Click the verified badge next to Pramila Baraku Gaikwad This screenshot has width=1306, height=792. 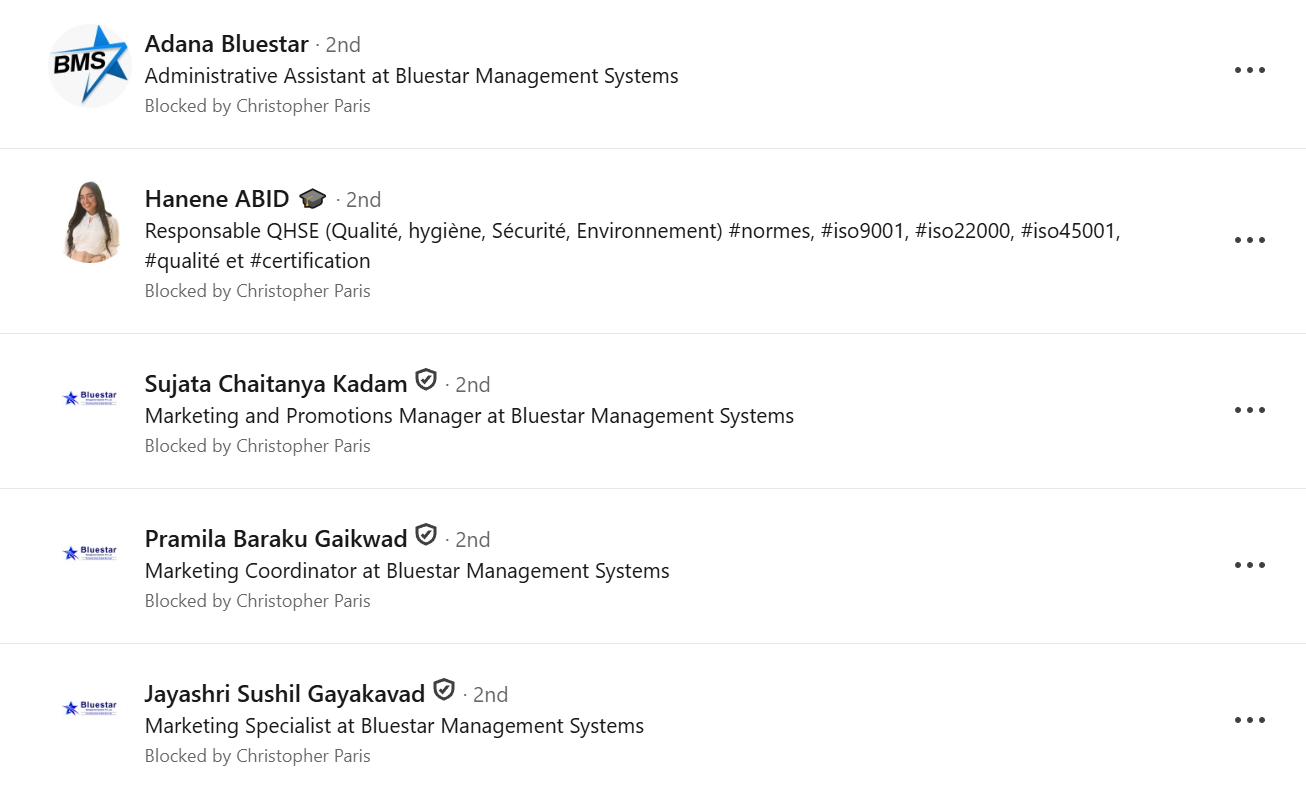click(x=426, y=536)
